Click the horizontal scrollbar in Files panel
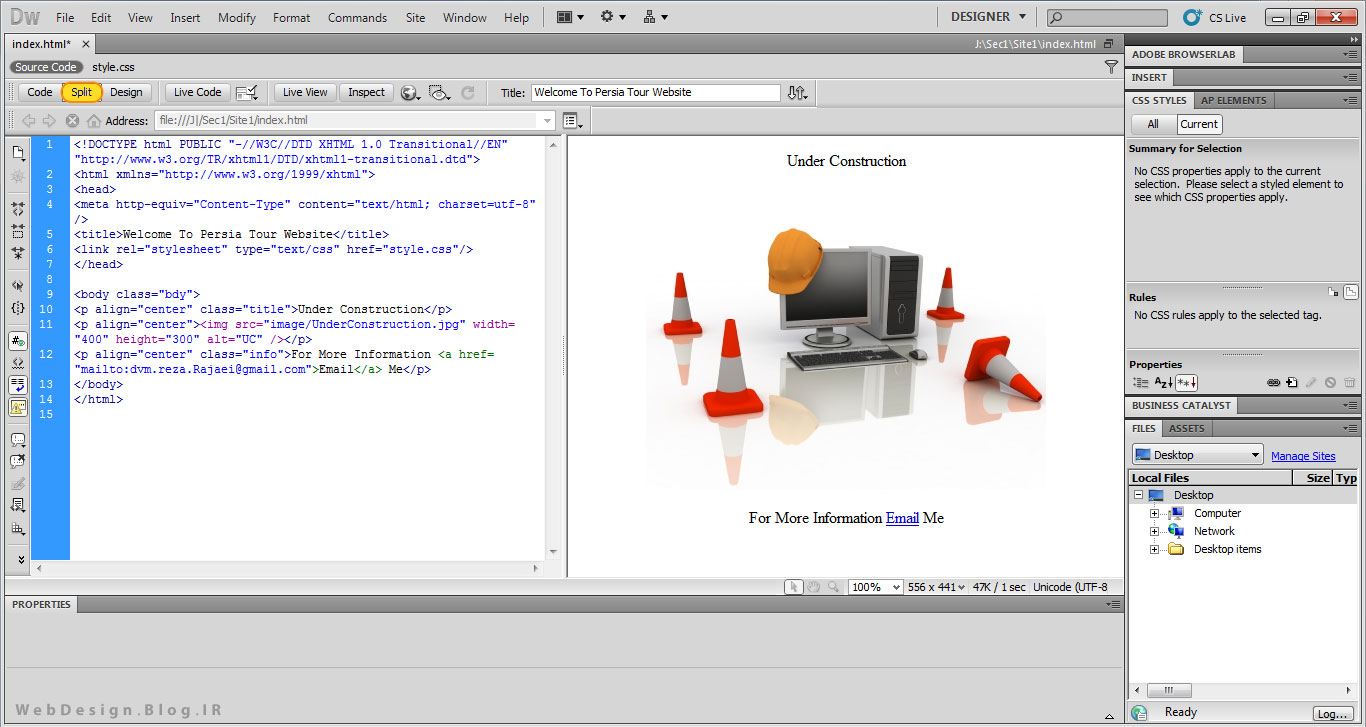The height and width of the screenshot is (727, 1366). (1168, 690)
